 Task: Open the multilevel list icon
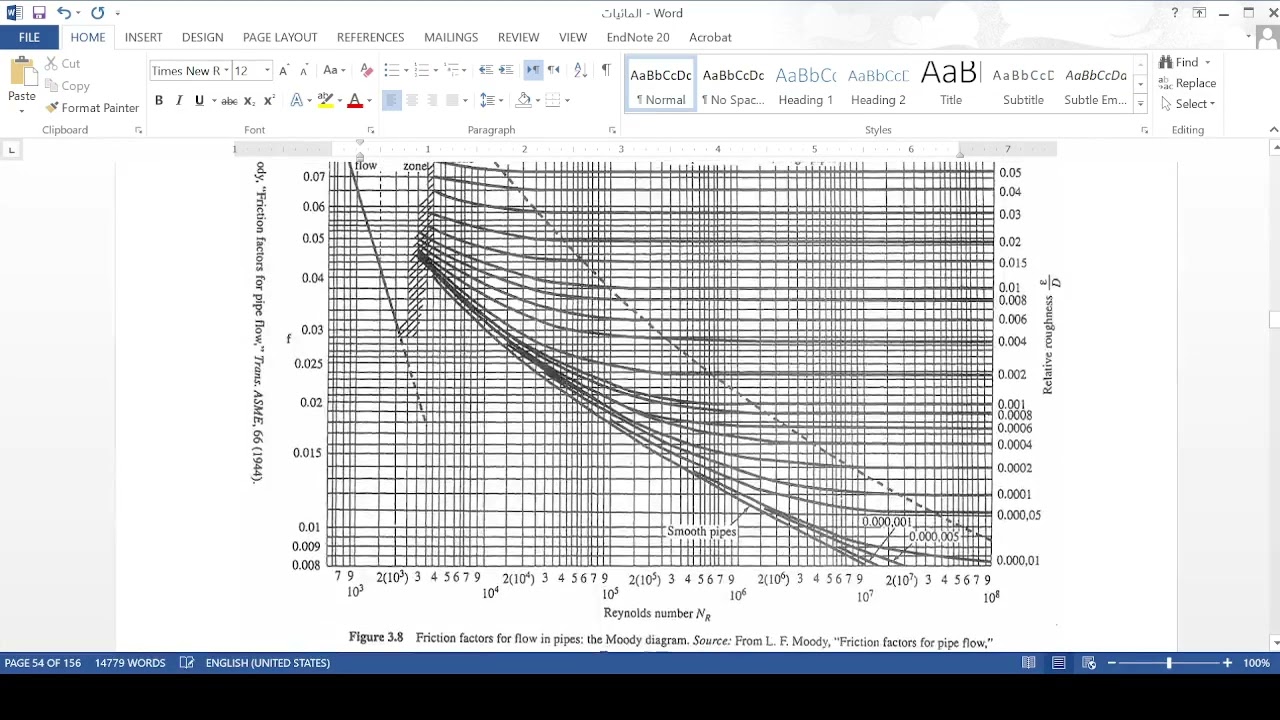[x=452, y=70]
